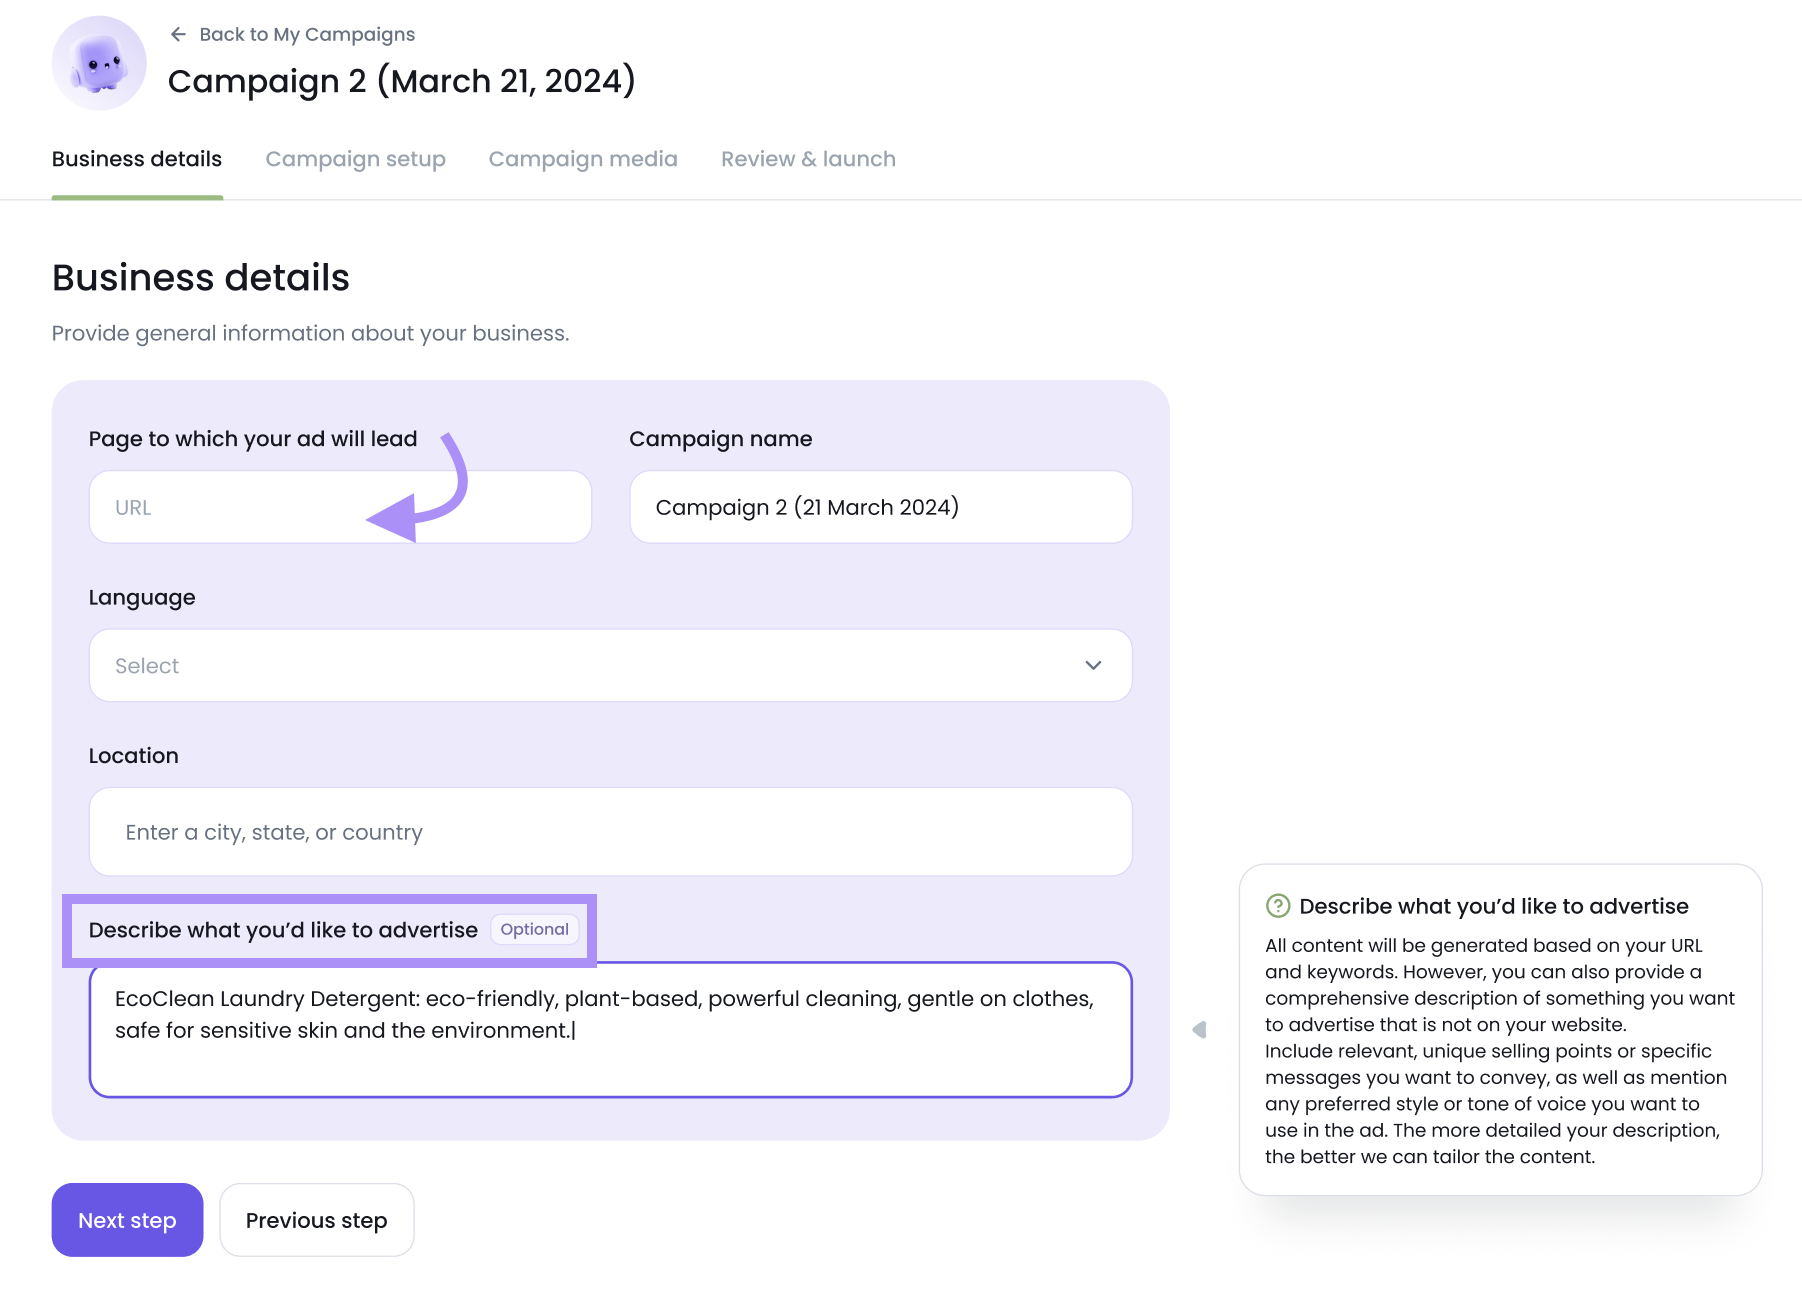
Task: Click the help question mark icon
Action: (x=1277, y=906)
